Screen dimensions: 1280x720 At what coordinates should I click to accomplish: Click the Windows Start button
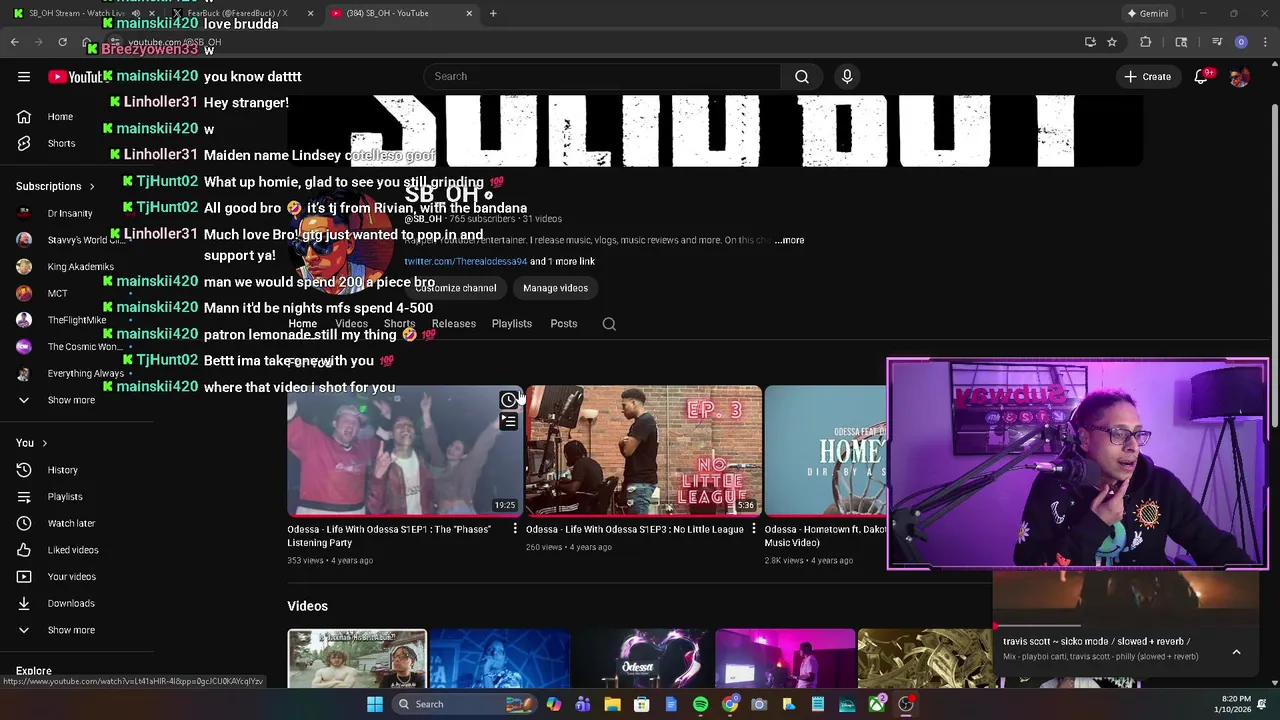click(x=374, y=704)
